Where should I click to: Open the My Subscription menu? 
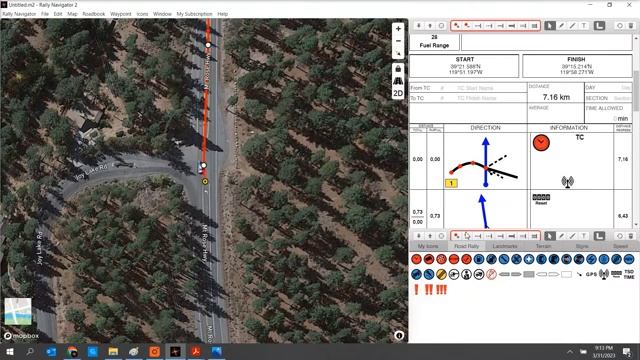[x=194, y=14]
